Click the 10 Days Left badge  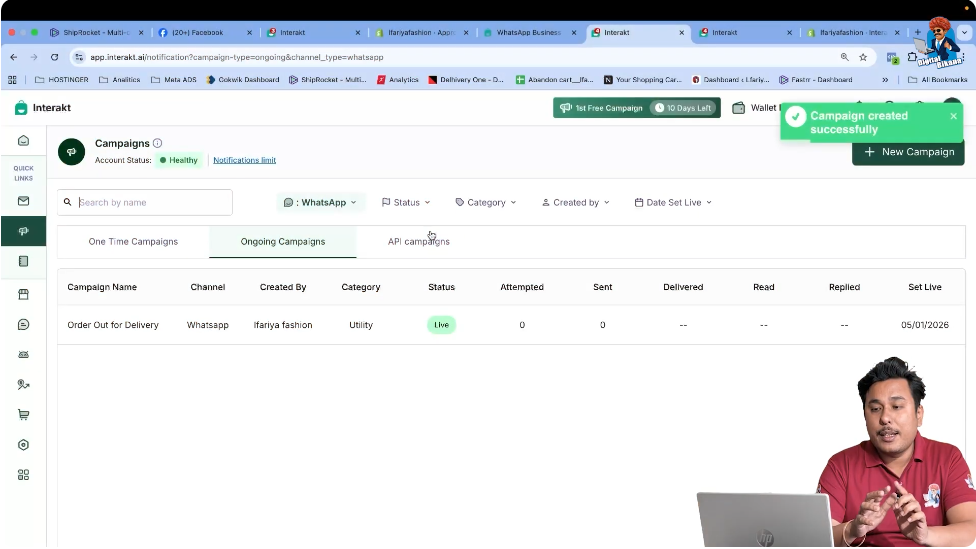click(683, 108)
